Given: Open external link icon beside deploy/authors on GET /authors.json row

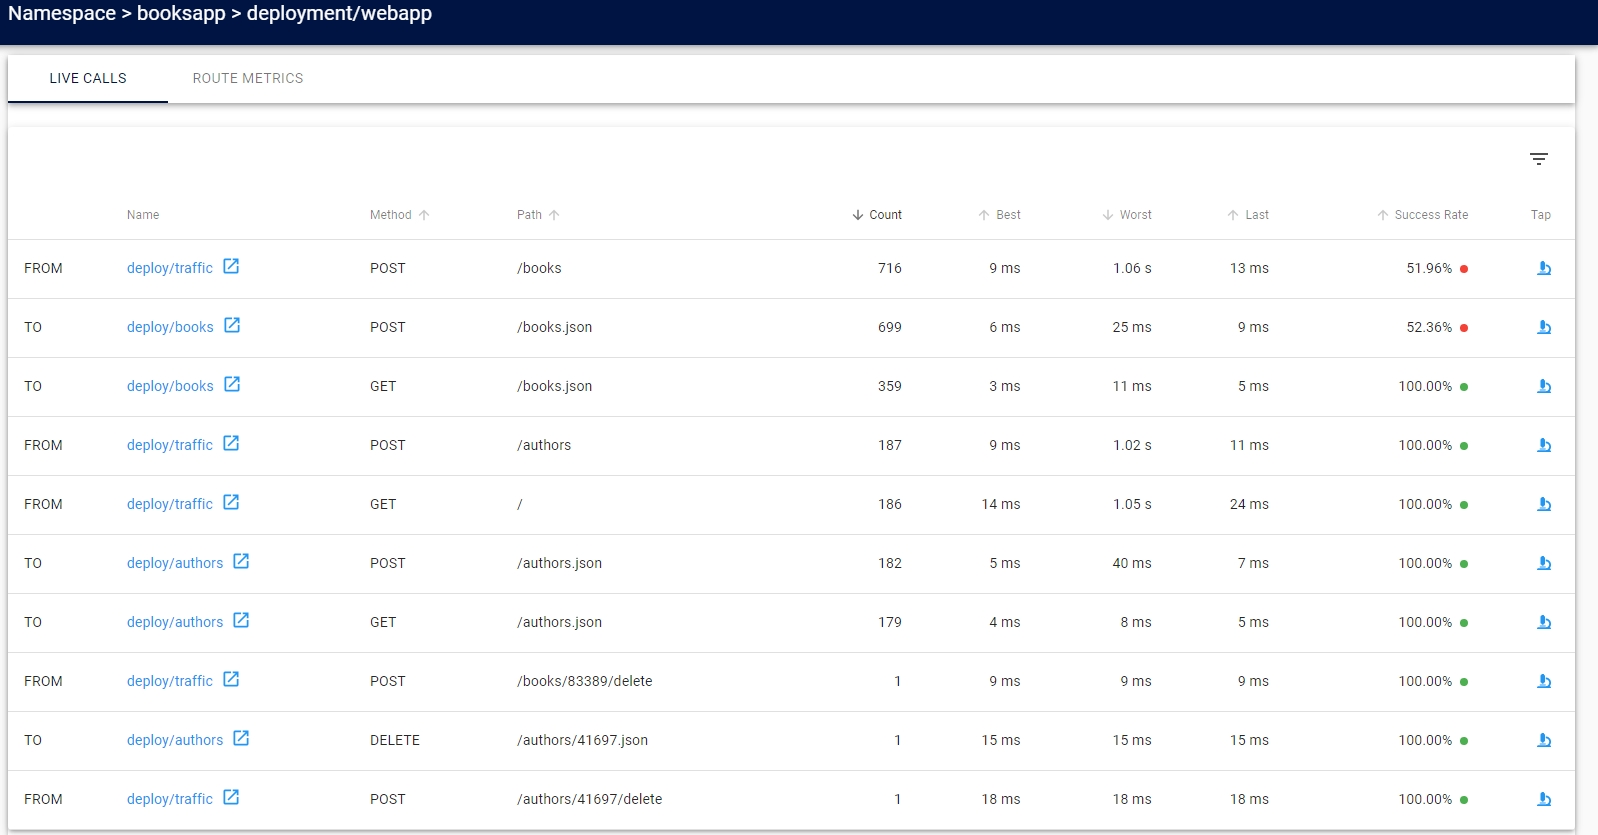Looking at the screenshot, I should [x=241, y=620].
